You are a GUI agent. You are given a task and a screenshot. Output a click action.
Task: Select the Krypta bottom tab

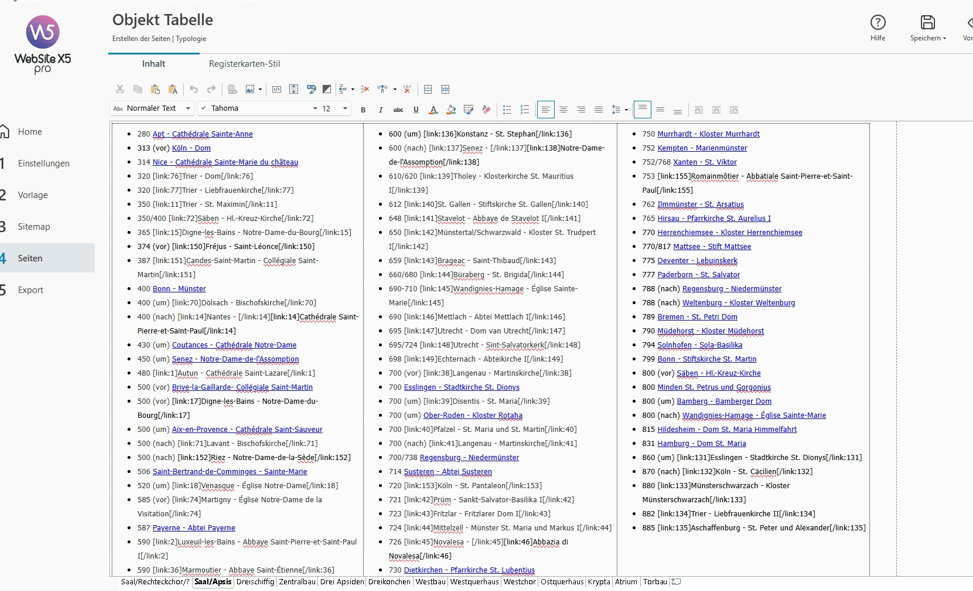click(x=599, y=582)
